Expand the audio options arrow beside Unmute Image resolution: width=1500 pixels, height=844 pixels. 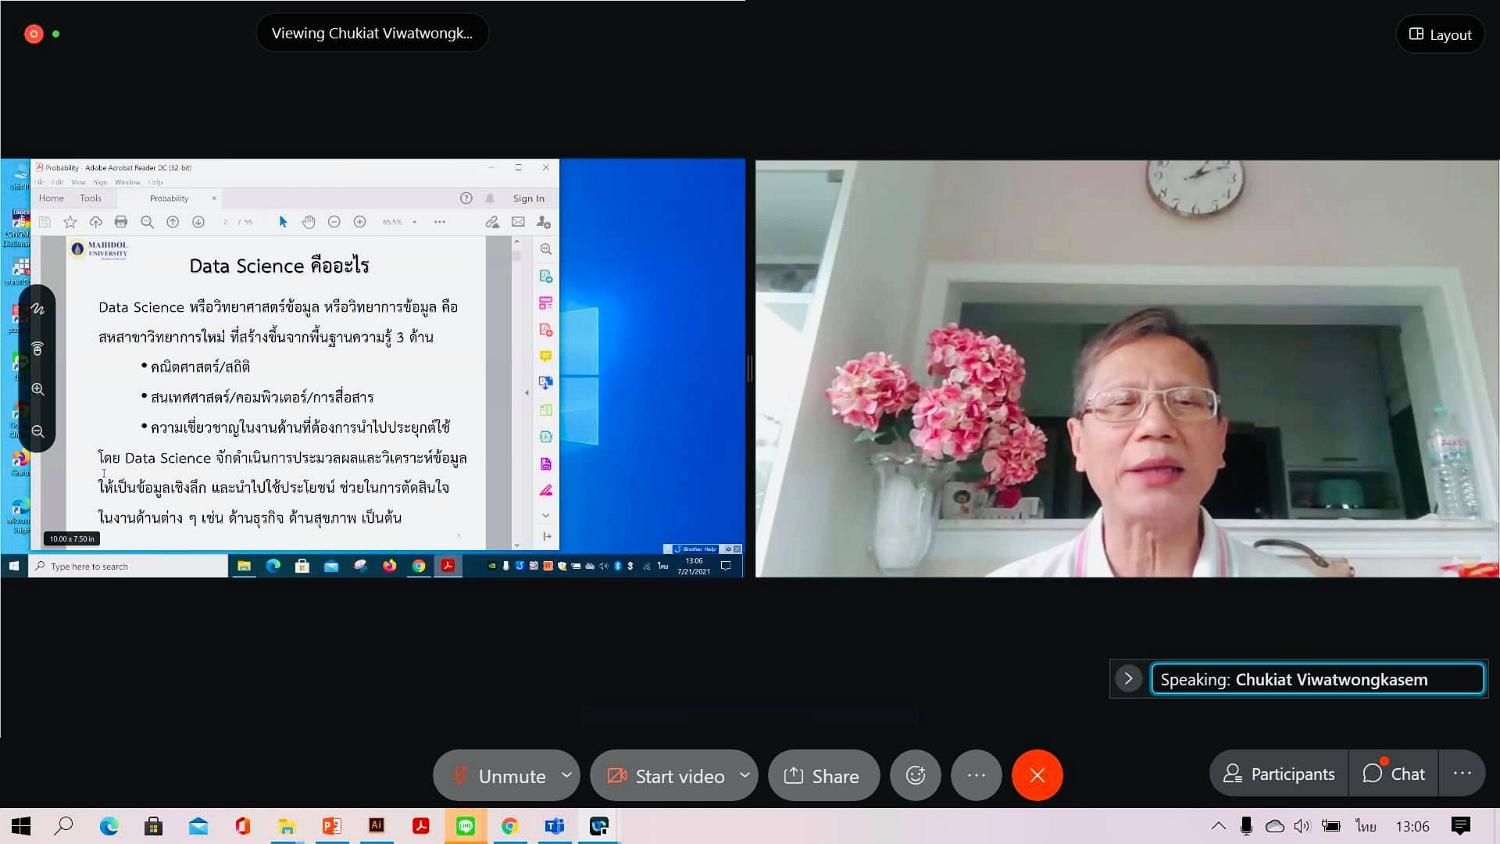click(567, 775)
